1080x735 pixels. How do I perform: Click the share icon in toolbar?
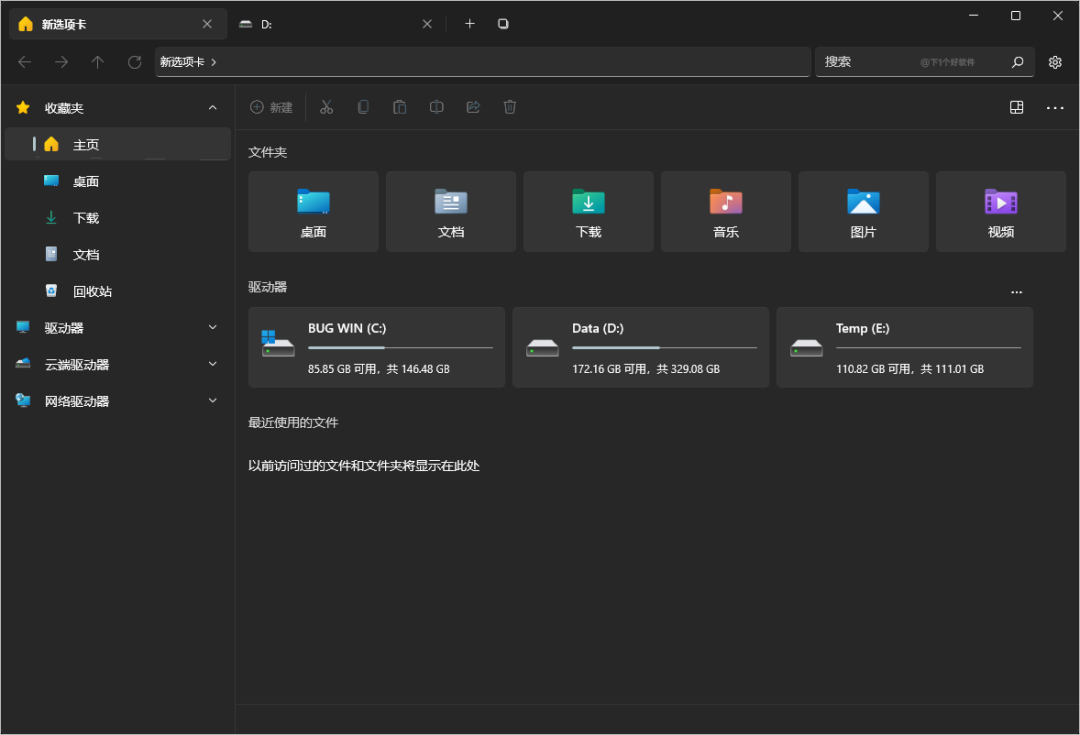[x=473, y=107]
